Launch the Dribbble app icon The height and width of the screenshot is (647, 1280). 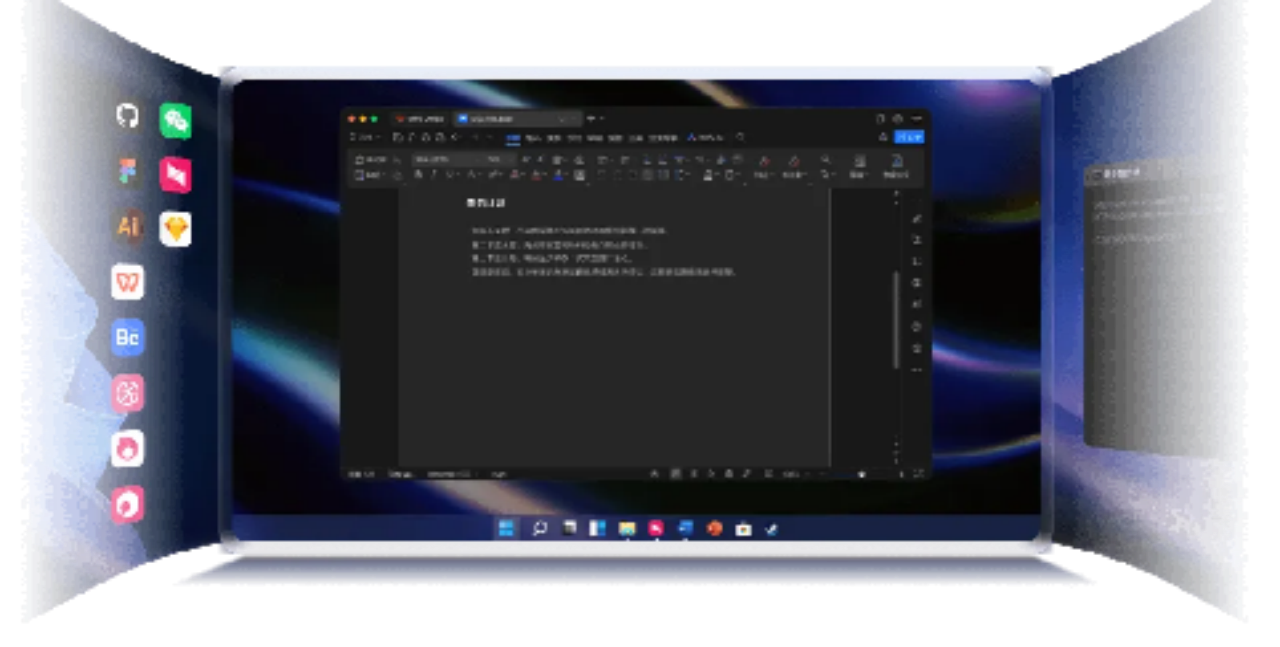pyautogui.click(x=127, y=394)
